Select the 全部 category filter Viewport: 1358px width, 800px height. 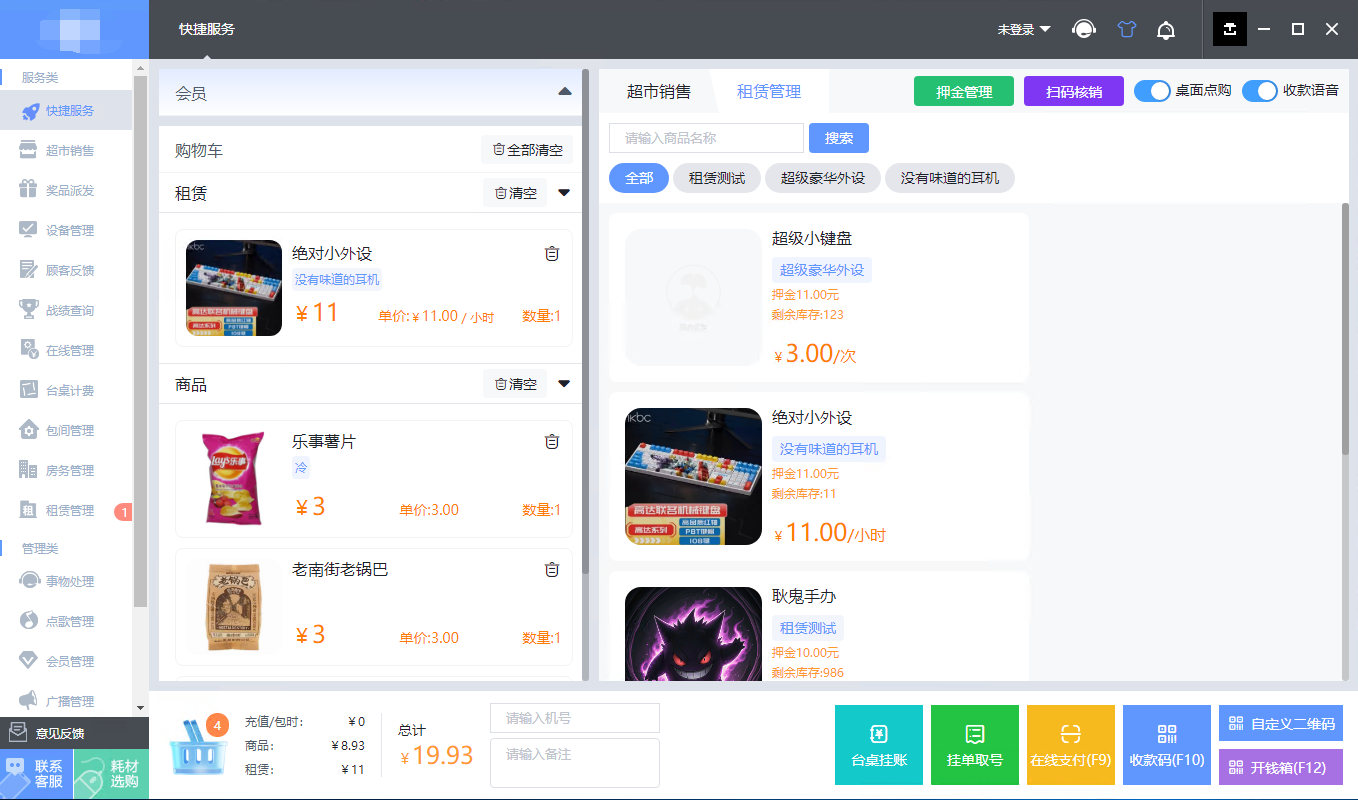coord(639,178)
